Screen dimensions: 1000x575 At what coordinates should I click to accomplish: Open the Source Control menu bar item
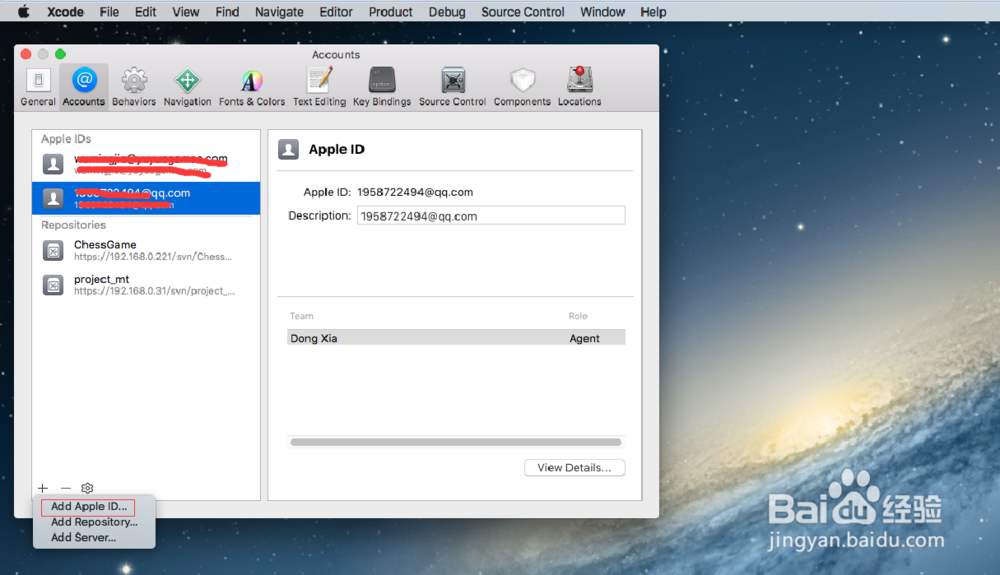tap(522, 11)
